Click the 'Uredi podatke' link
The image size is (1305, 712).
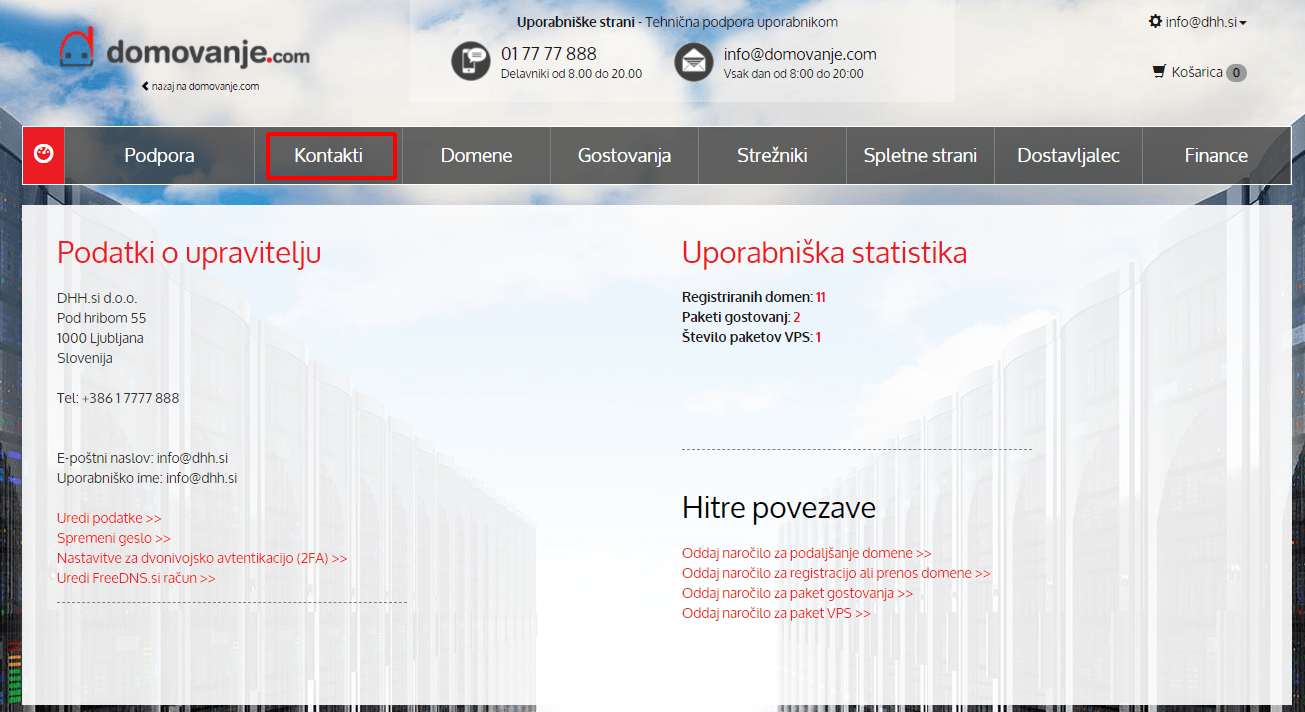[109, 518]
